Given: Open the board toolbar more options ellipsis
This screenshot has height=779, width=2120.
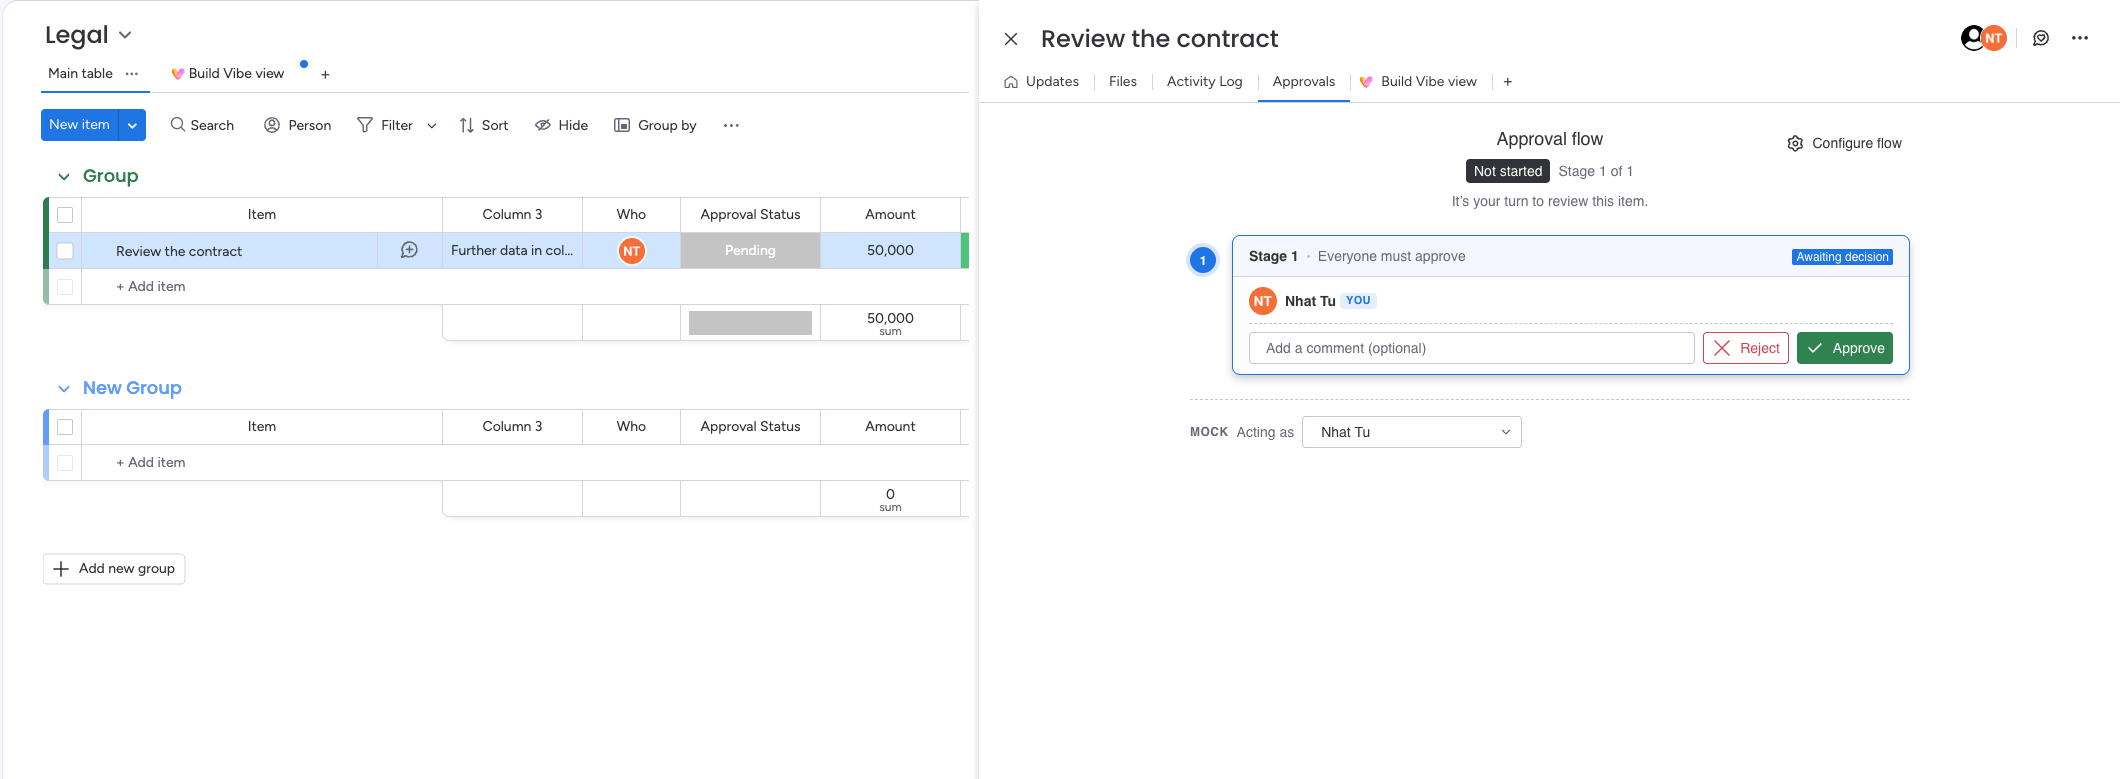Looking at the screenshot, I should click(x=731, y=125).
